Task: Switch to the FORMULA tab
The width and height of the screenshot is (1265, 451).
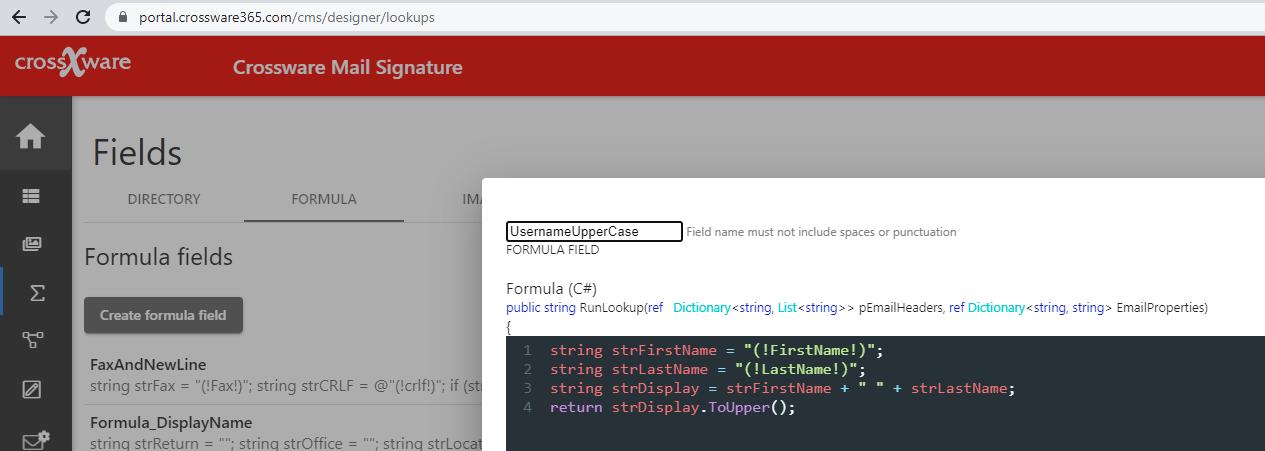Action: [x=324, y=199]
